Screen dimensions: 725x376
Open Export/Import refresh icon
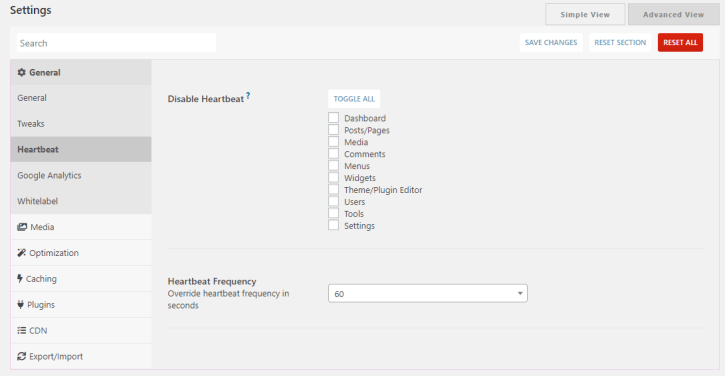[21, 356]
